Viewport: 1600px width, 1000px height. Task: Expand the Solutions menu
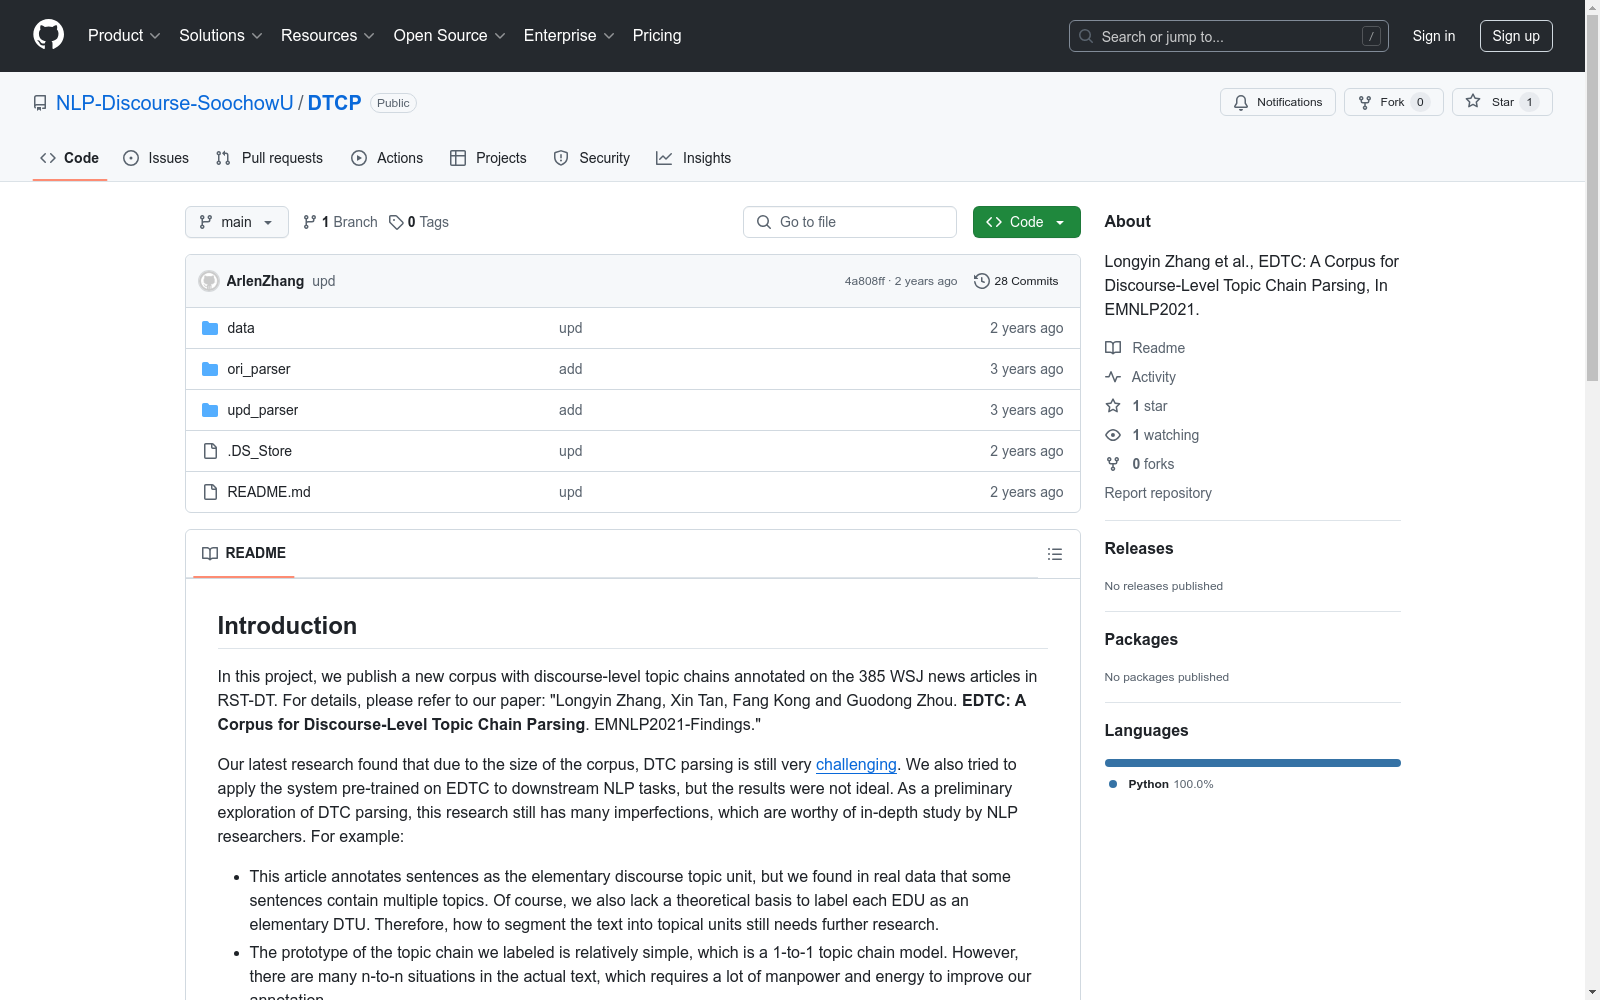coord(220,35)
